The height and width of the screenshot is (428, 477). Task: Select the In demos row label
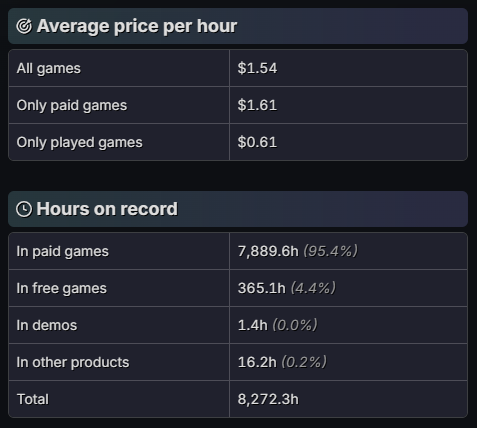coord(47,325)
